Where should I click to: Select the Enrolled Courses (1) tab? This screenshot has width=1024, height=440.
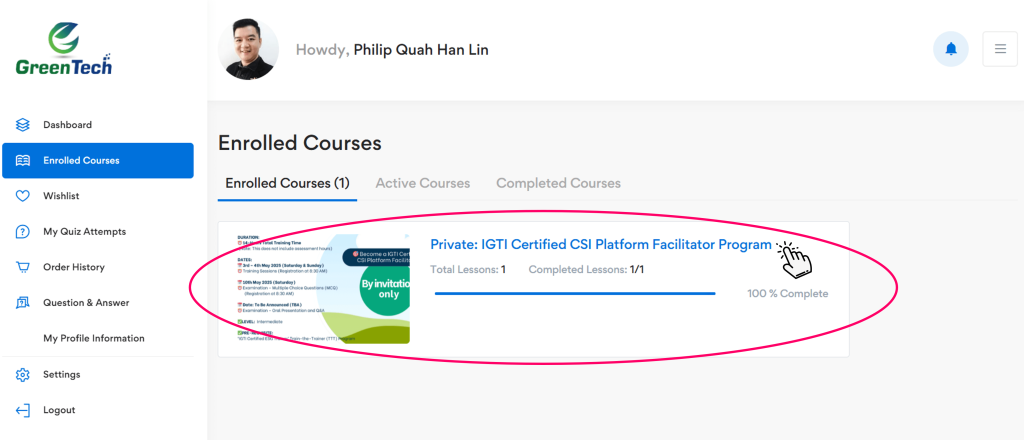[x=287, y=183]
